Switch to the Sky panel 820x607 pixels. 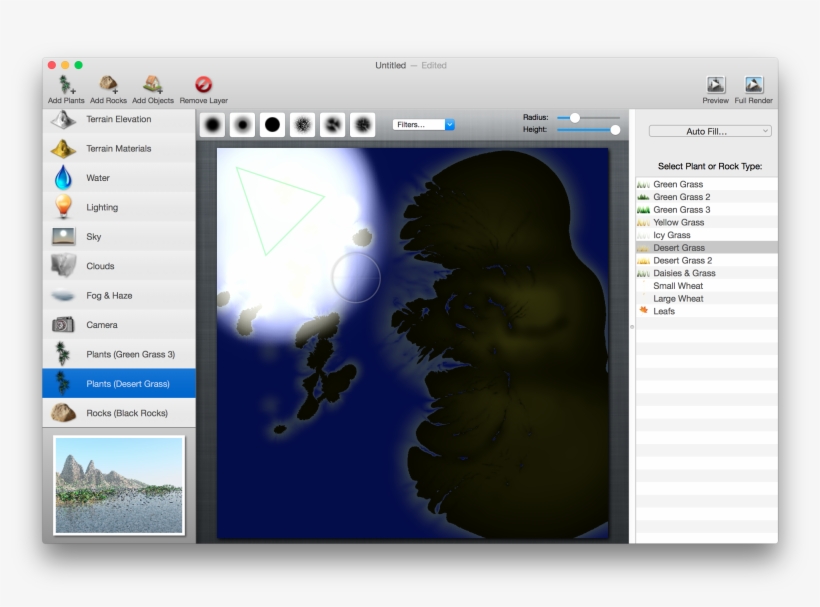tap(119, 236)
